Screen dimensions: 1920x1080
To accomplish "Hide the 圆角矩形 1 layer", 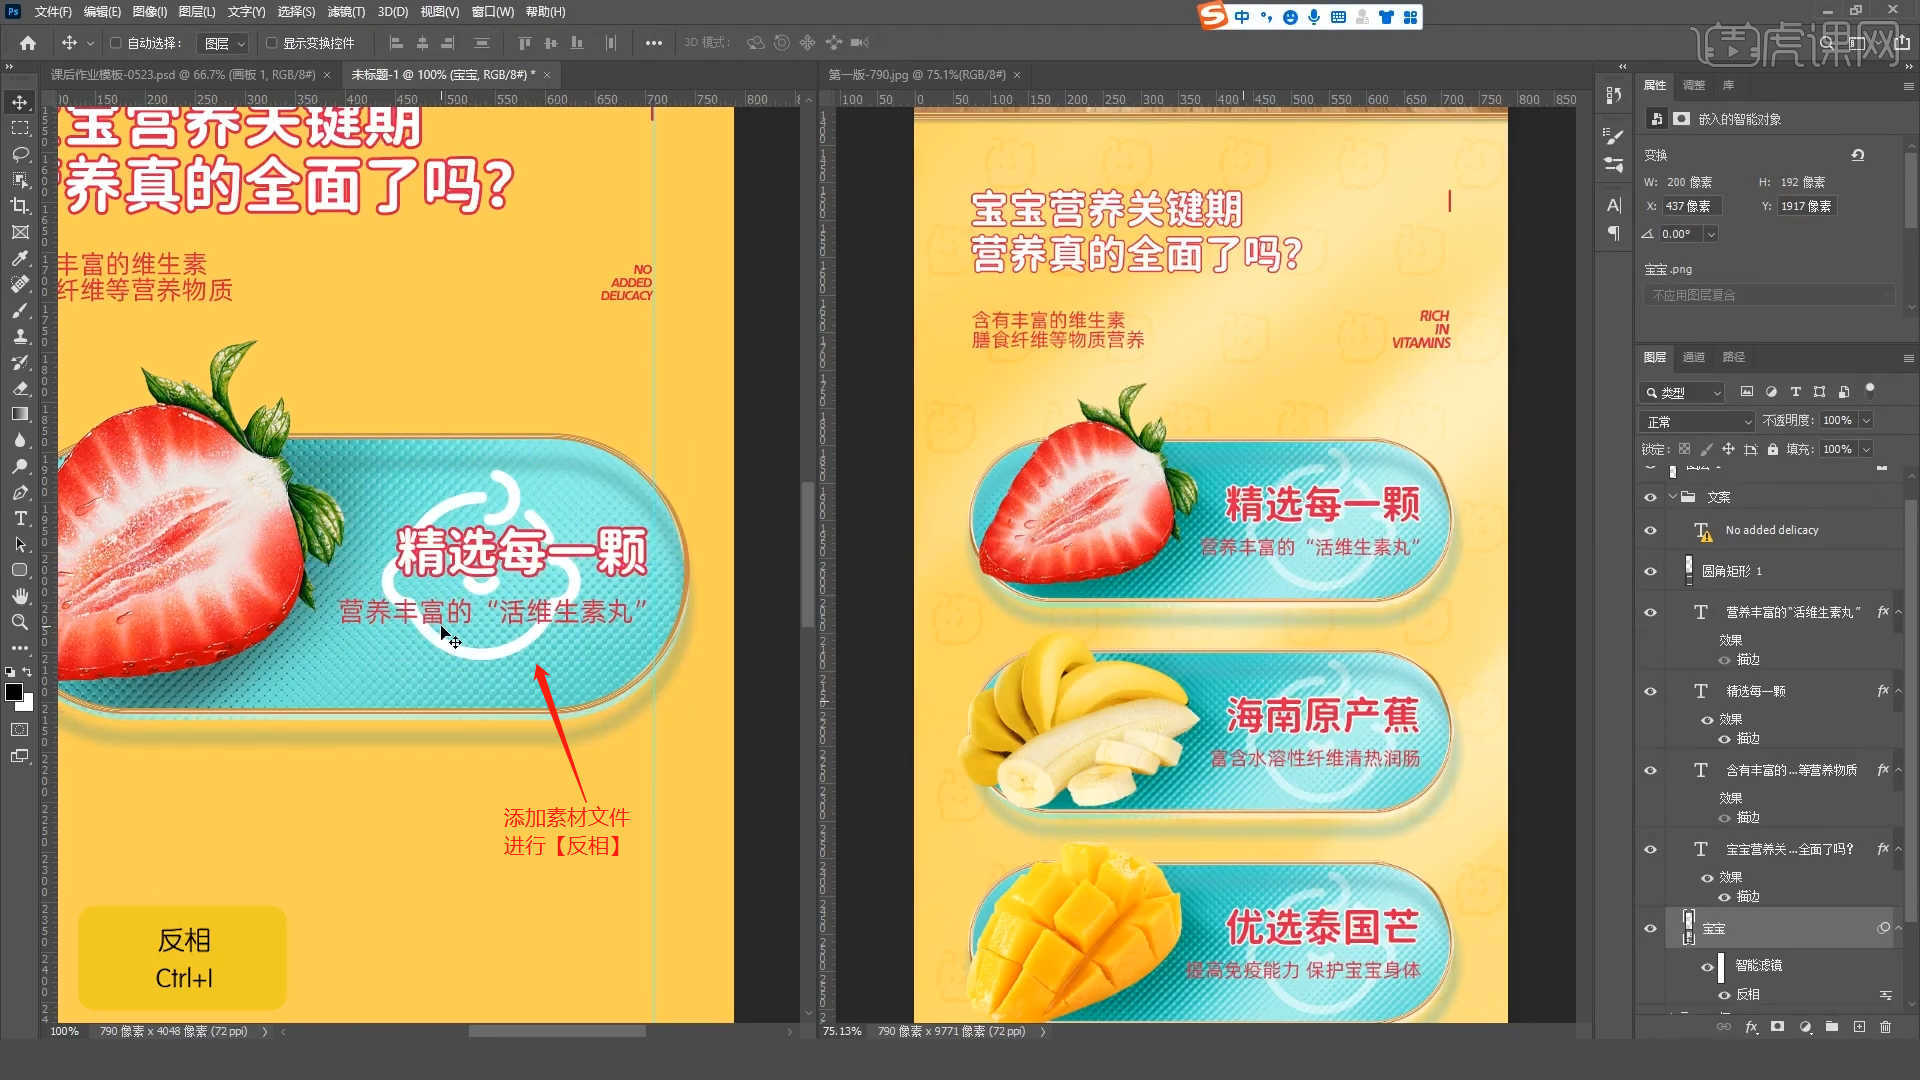I will 1650,571.
